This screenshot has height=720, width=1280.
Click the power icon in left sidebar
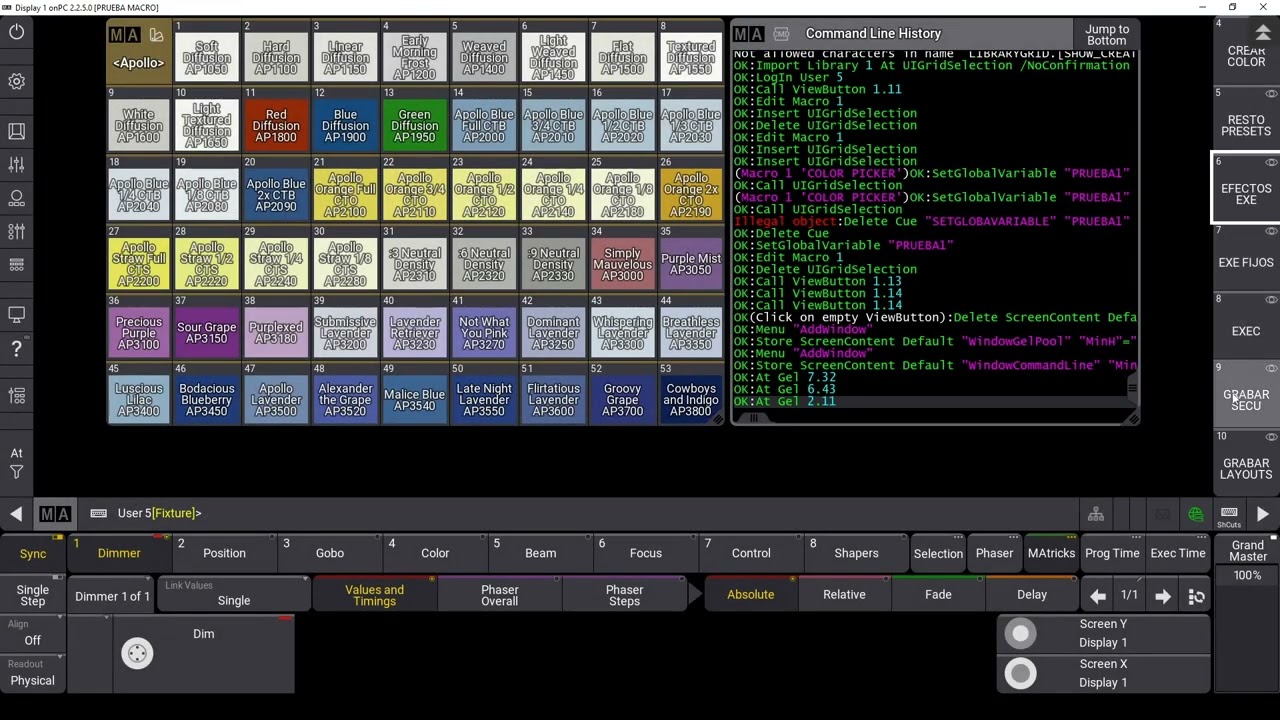pyautogui.click(x=17, y=32)
